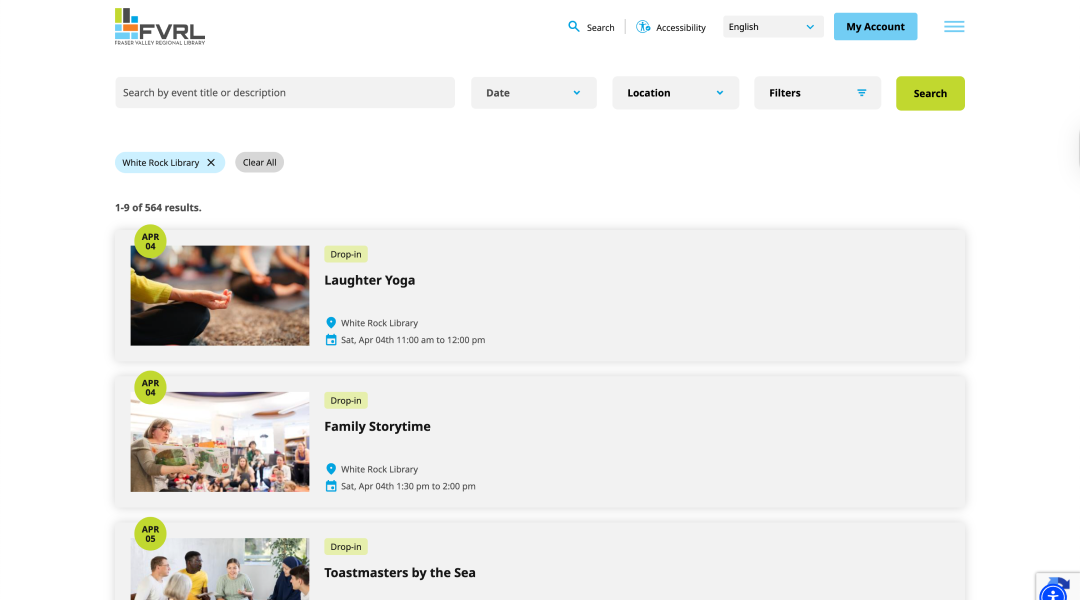Click the magnifying glass search icon
The height and width of the screenshot is (600, 1080).
[x=574, y=27]
